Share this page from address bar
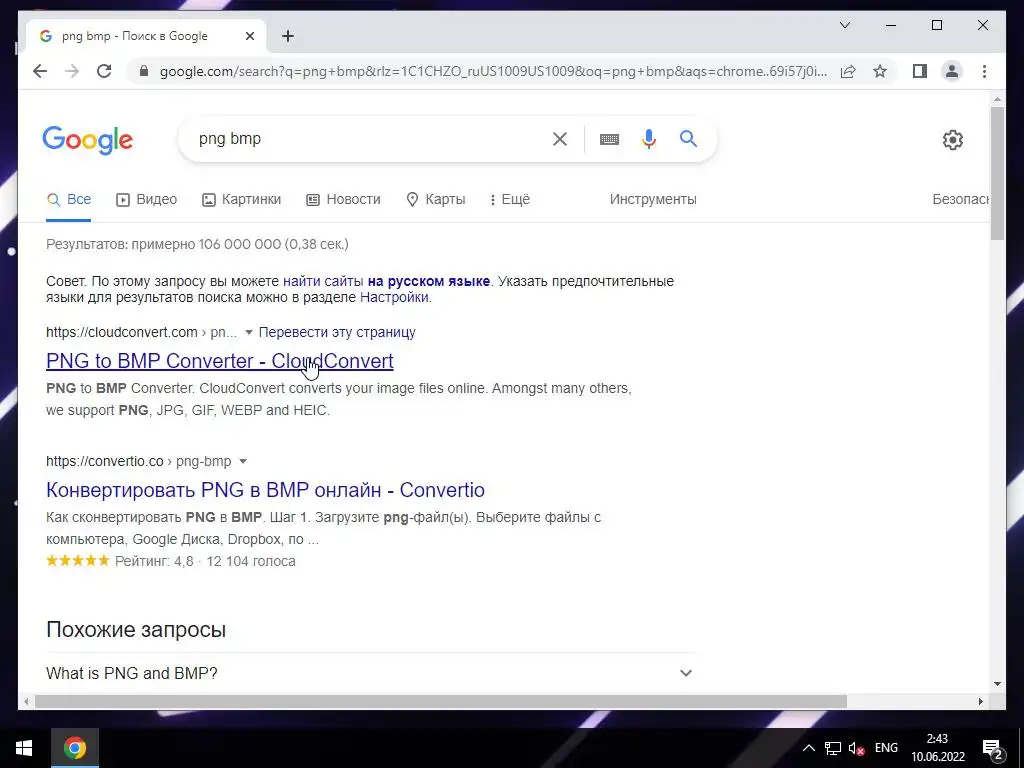The image size is (1024, 768). click(848, 71)
